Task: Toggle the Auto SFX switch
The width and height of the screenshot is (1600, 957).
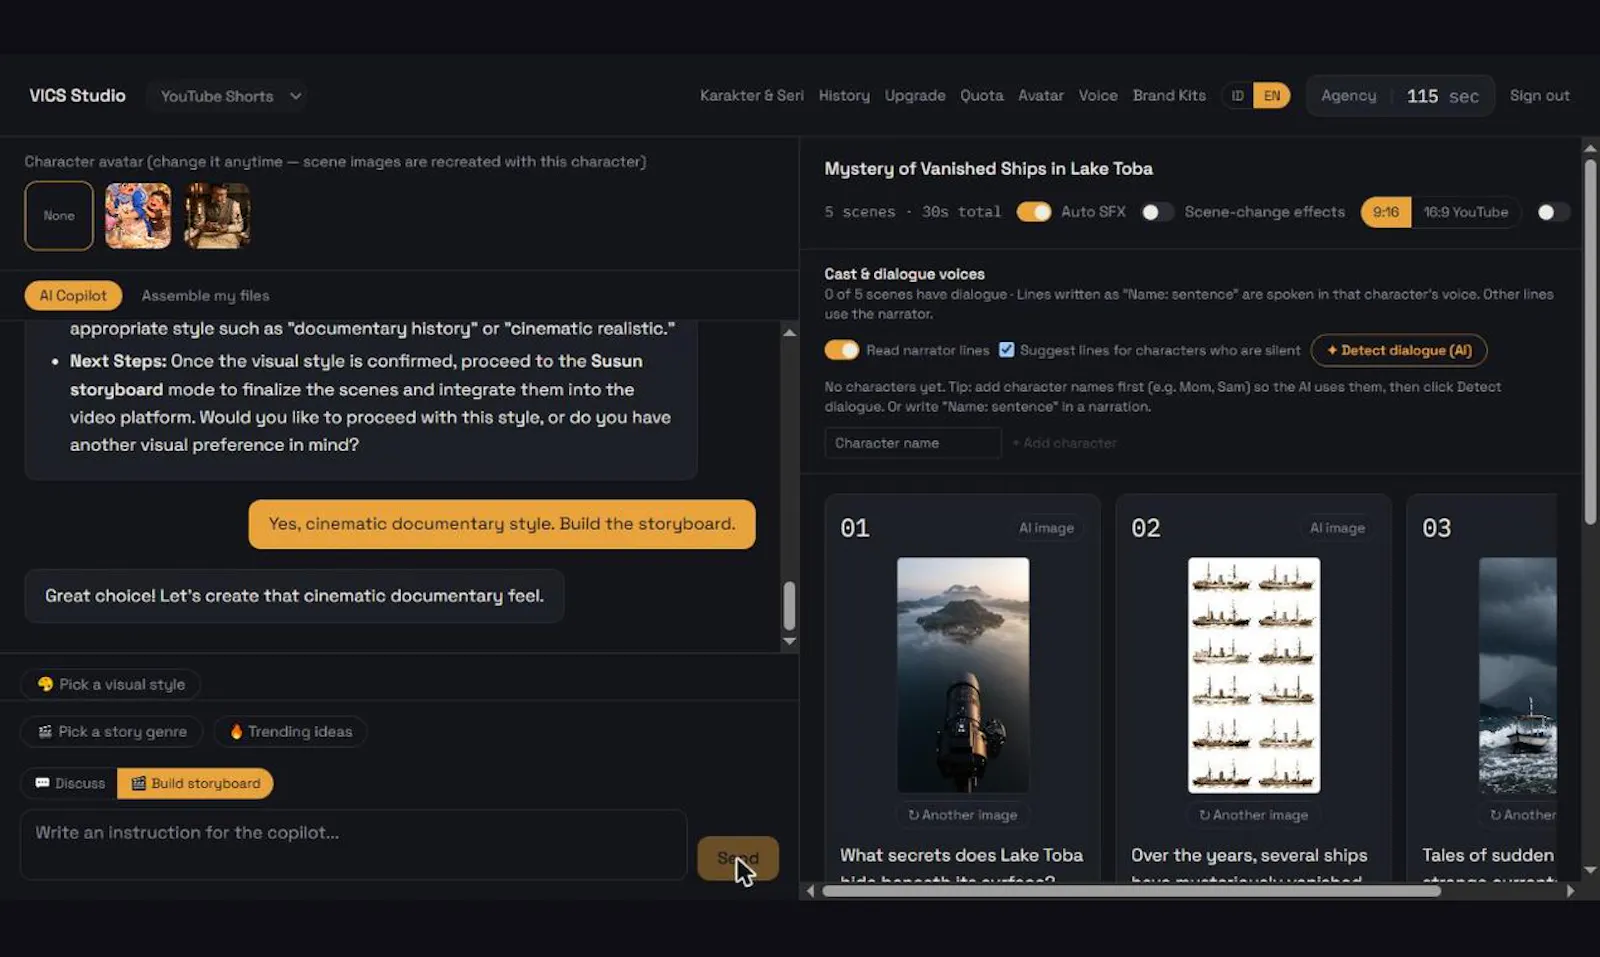Action: click(x=1034, y=212)
